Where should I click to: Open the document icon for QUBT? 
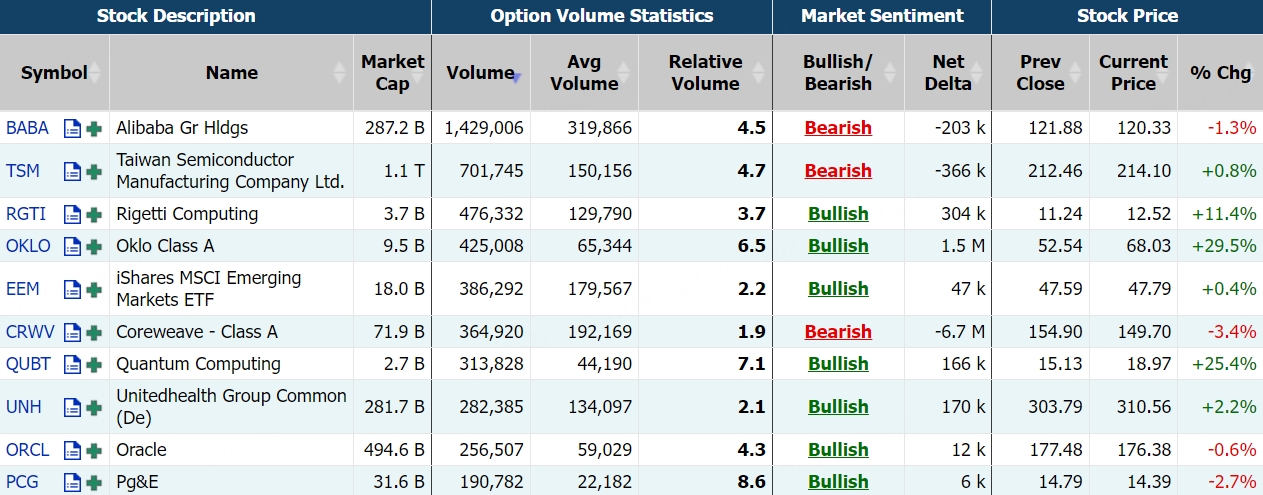72,364
